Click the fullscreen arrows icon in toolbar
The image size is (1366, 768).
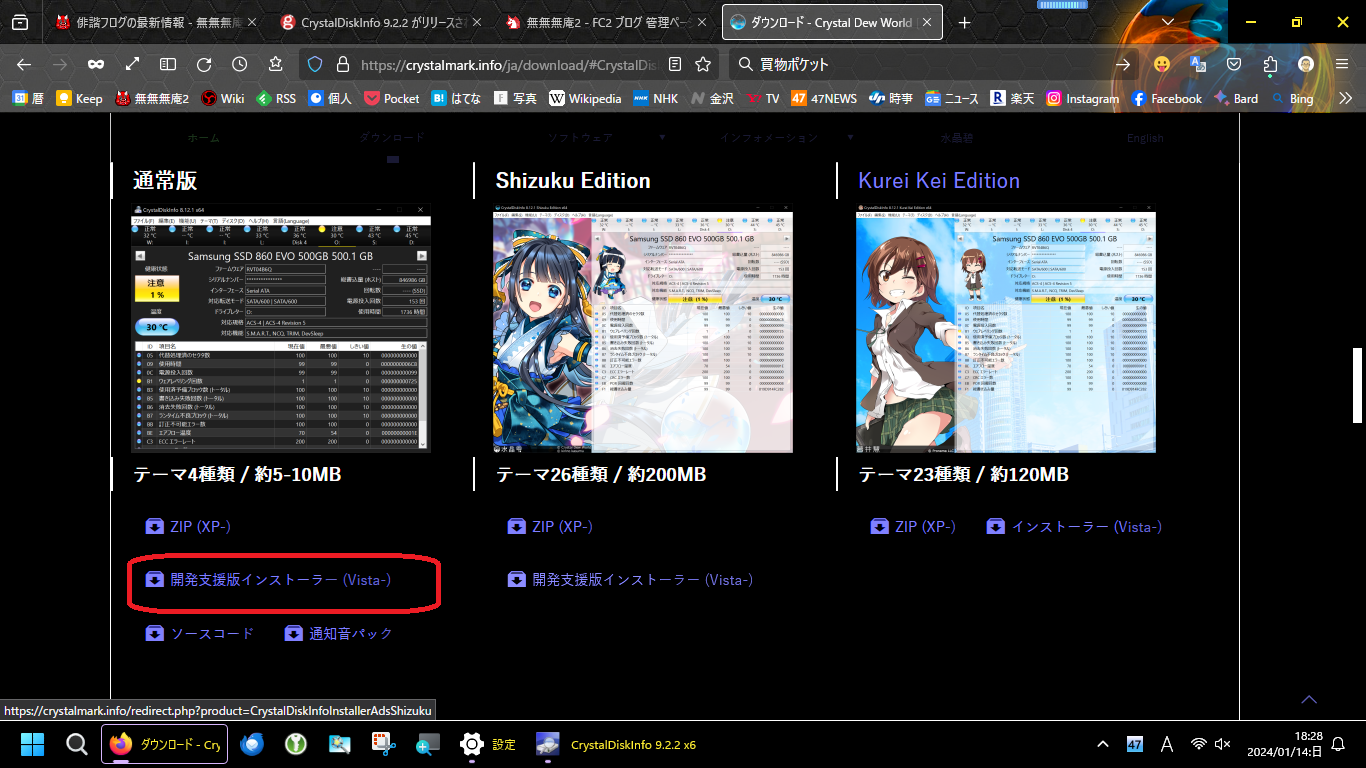click(132, 64)
